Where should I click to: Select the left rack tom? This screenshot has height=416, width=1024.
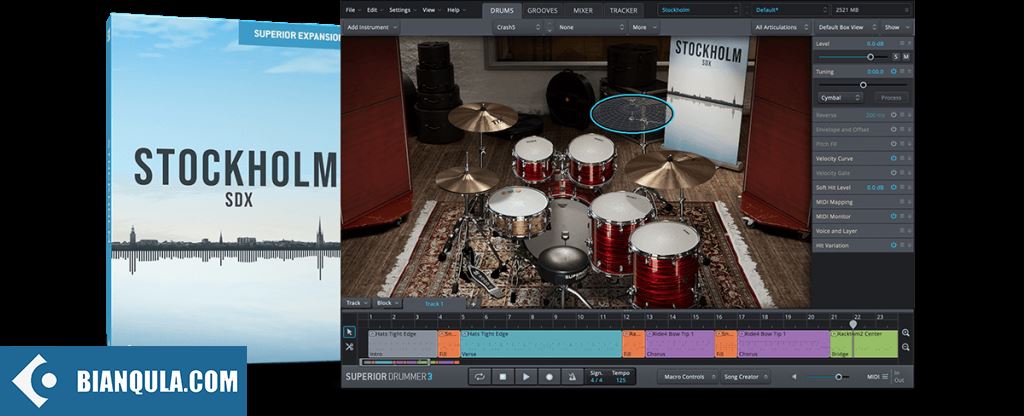coord(532,157)
